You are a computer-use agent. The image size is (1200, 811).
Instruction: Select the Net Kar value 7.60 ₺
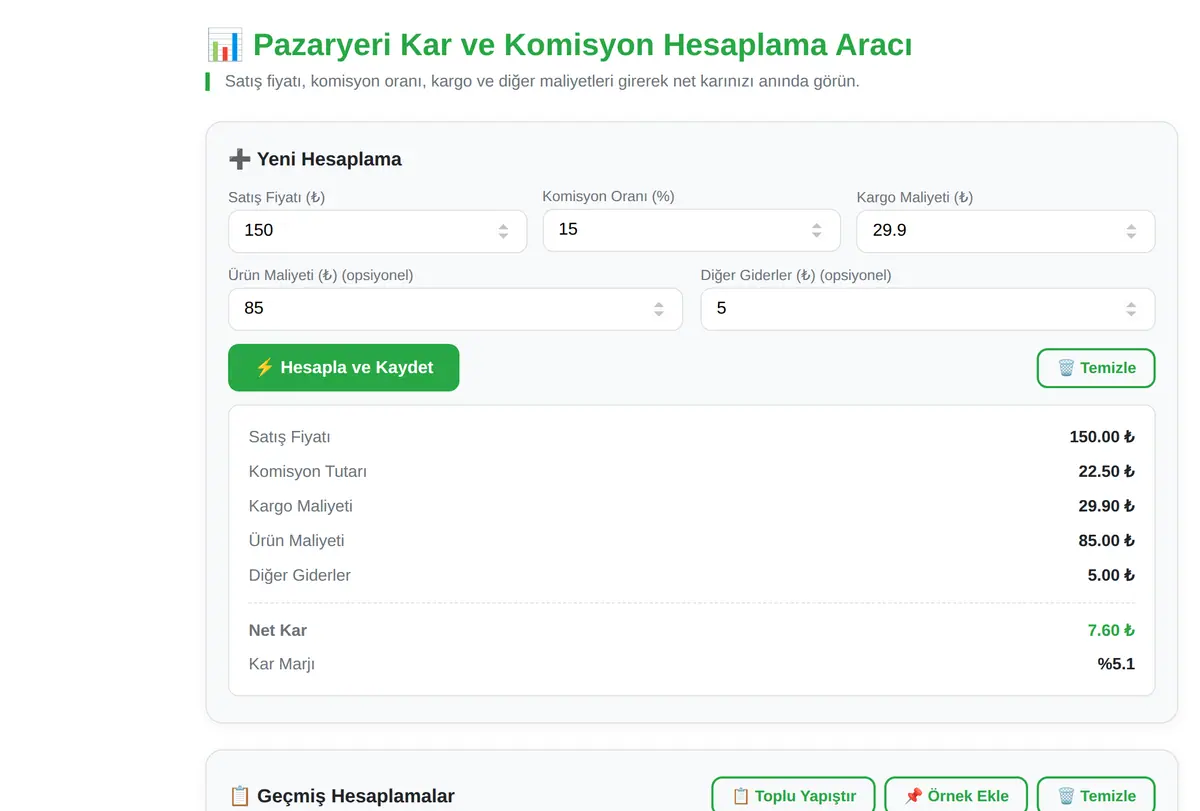pyautogui.click(x=1111, y=630)
